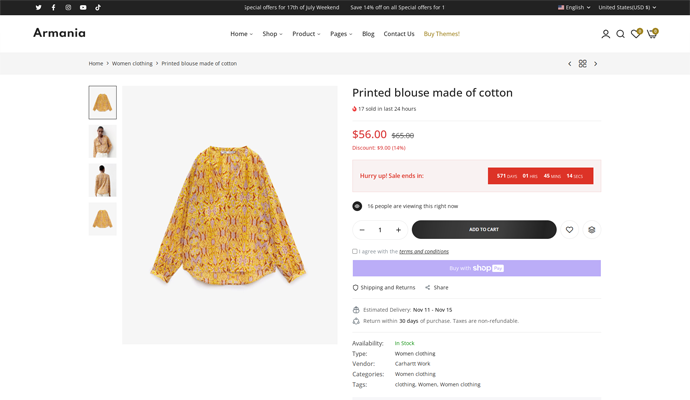Agree to the terms and conditions checkbox

(355, 251)
